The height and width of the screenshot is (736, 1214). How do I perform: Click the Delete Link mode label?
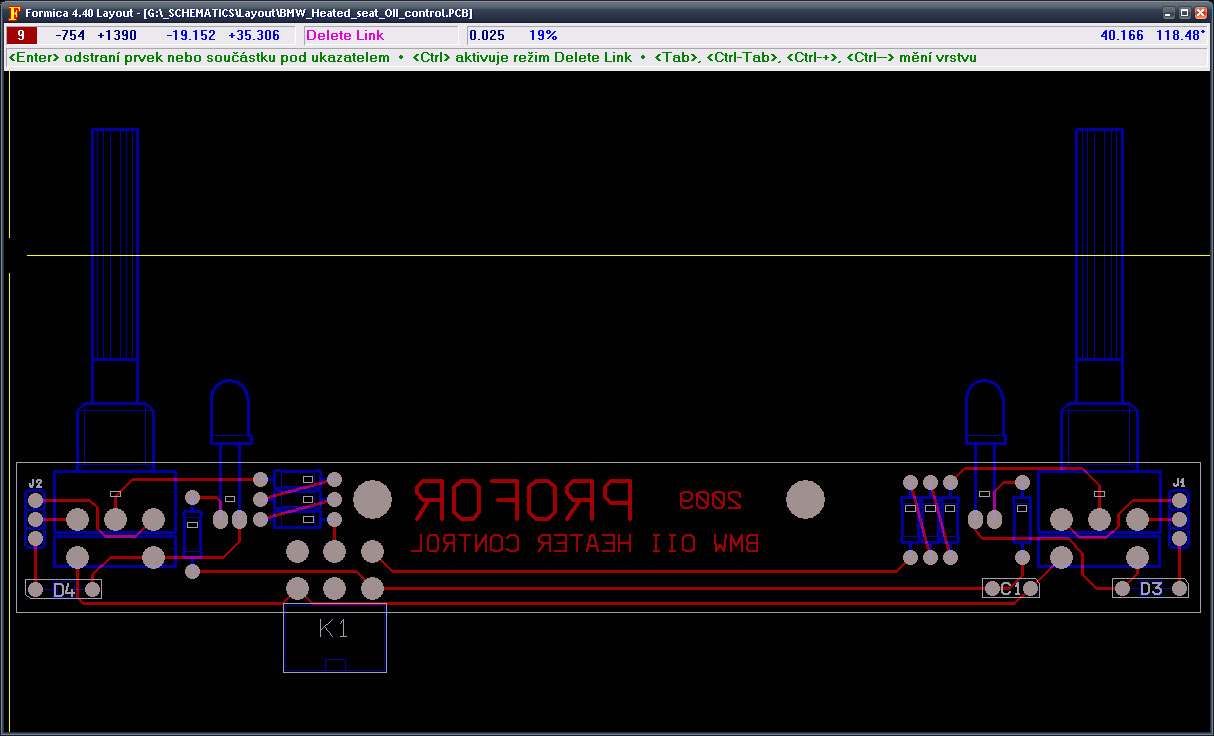tap(345, 35)
